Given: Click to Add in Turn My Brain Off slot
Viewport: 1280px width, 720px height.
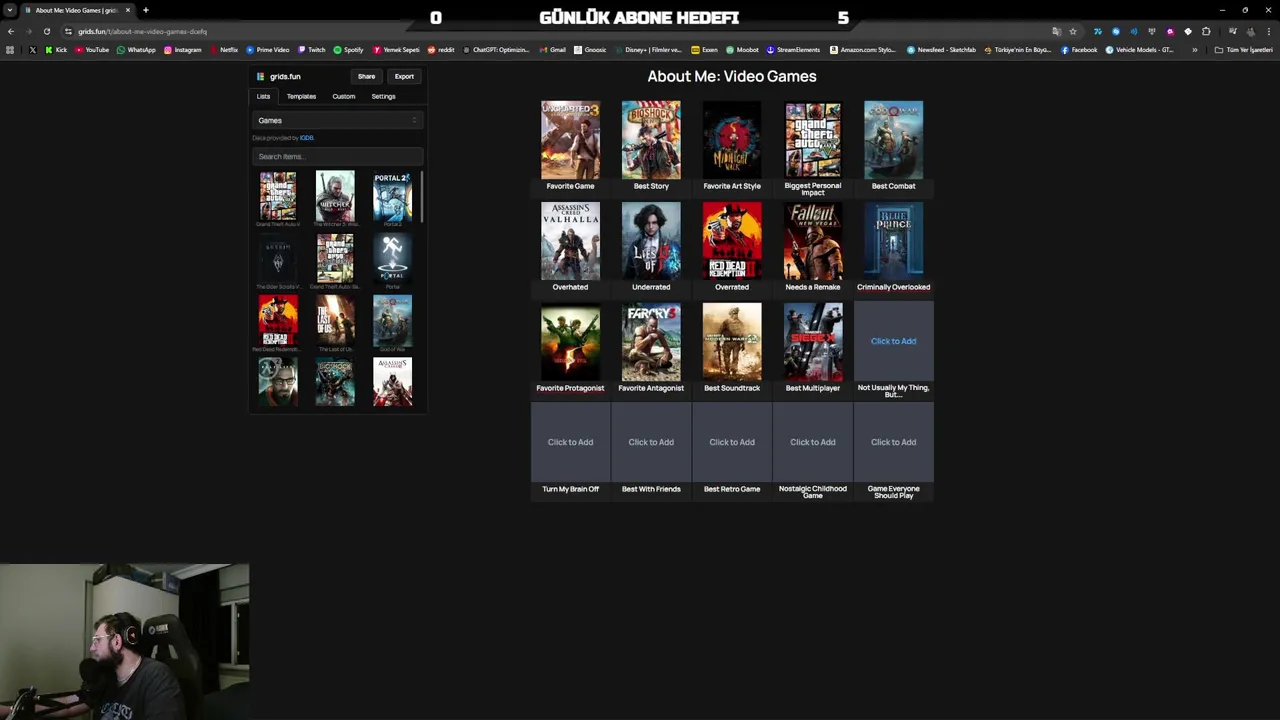Looking at the screenshot, I should point(570,442).
